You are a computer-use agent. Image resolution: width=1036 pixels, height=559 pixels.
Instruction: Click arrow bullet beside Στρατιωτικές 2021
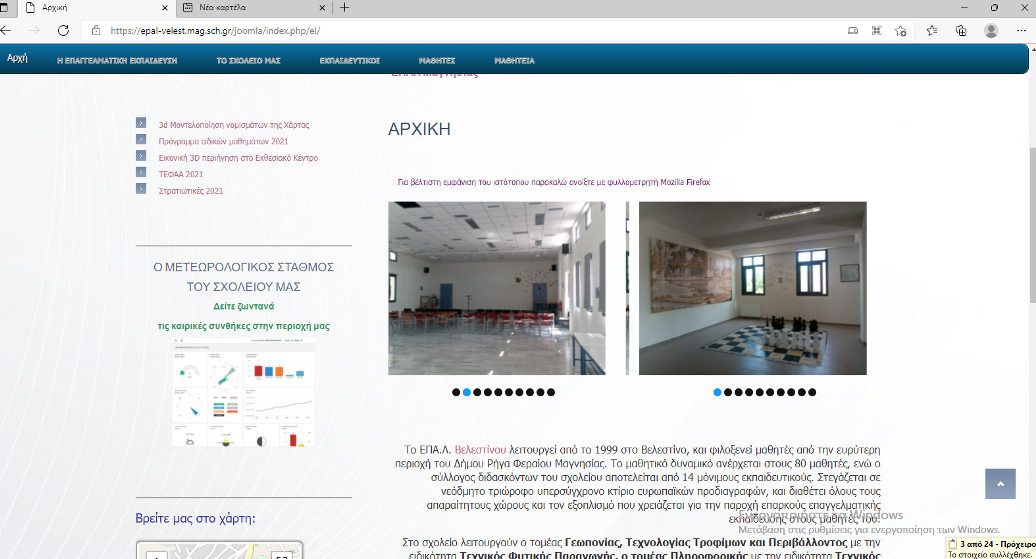141,188
